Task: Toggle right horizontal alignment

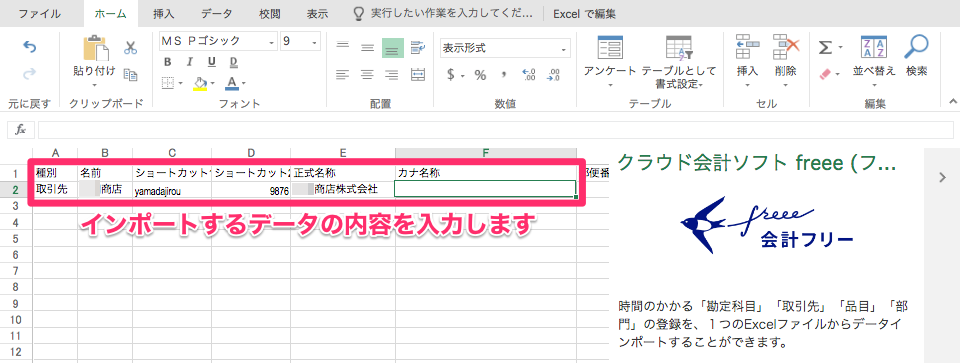Action: pos(392,75)
